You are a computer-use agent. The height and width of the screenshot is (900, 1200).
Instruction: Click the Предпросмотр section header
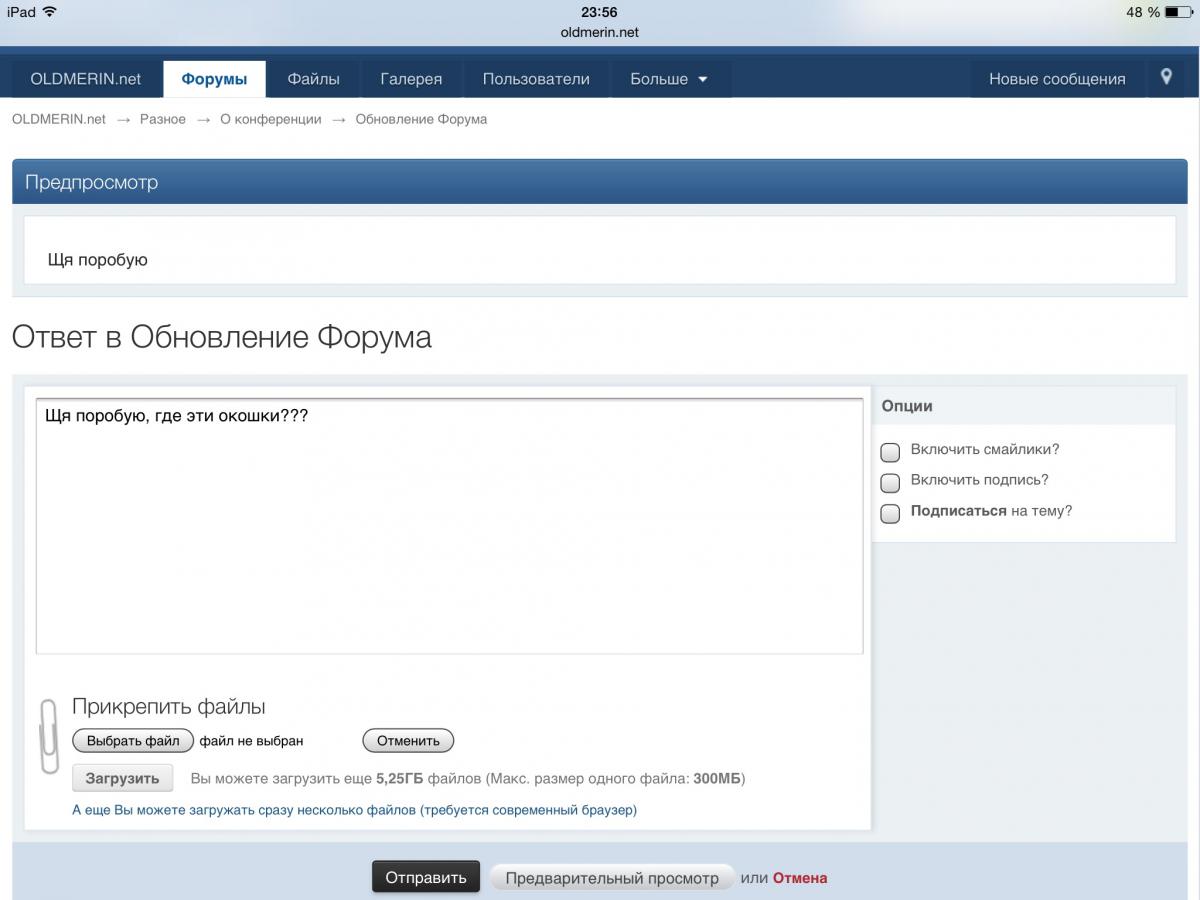coord(600,182)
